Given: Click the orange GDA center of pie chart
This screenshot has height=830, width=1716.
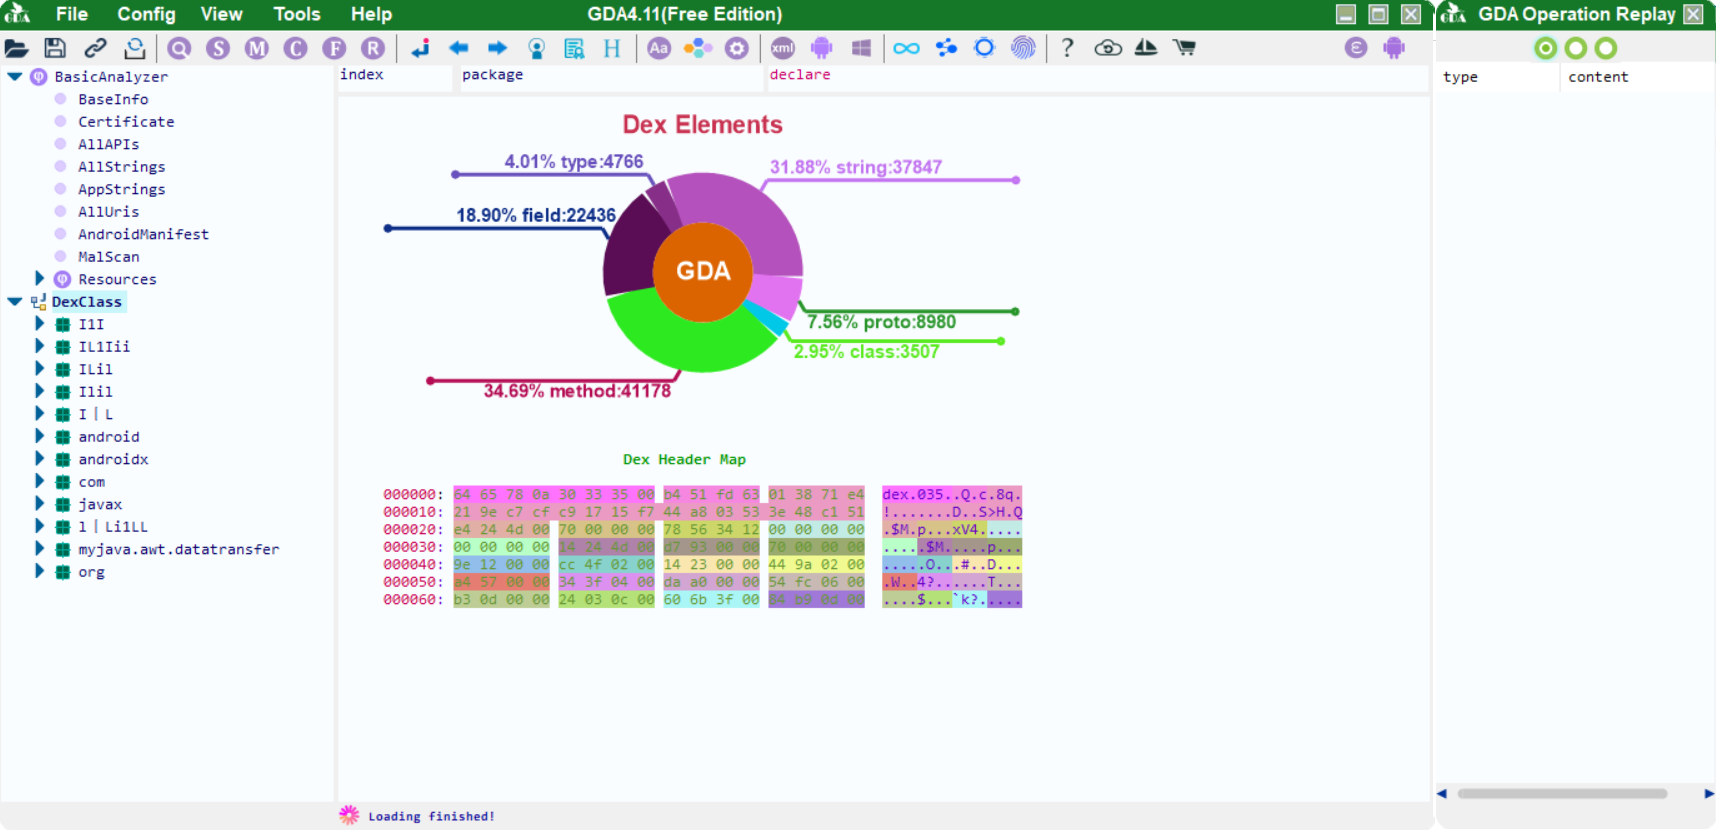Looking at the screenshot, I should pos(703,271).
